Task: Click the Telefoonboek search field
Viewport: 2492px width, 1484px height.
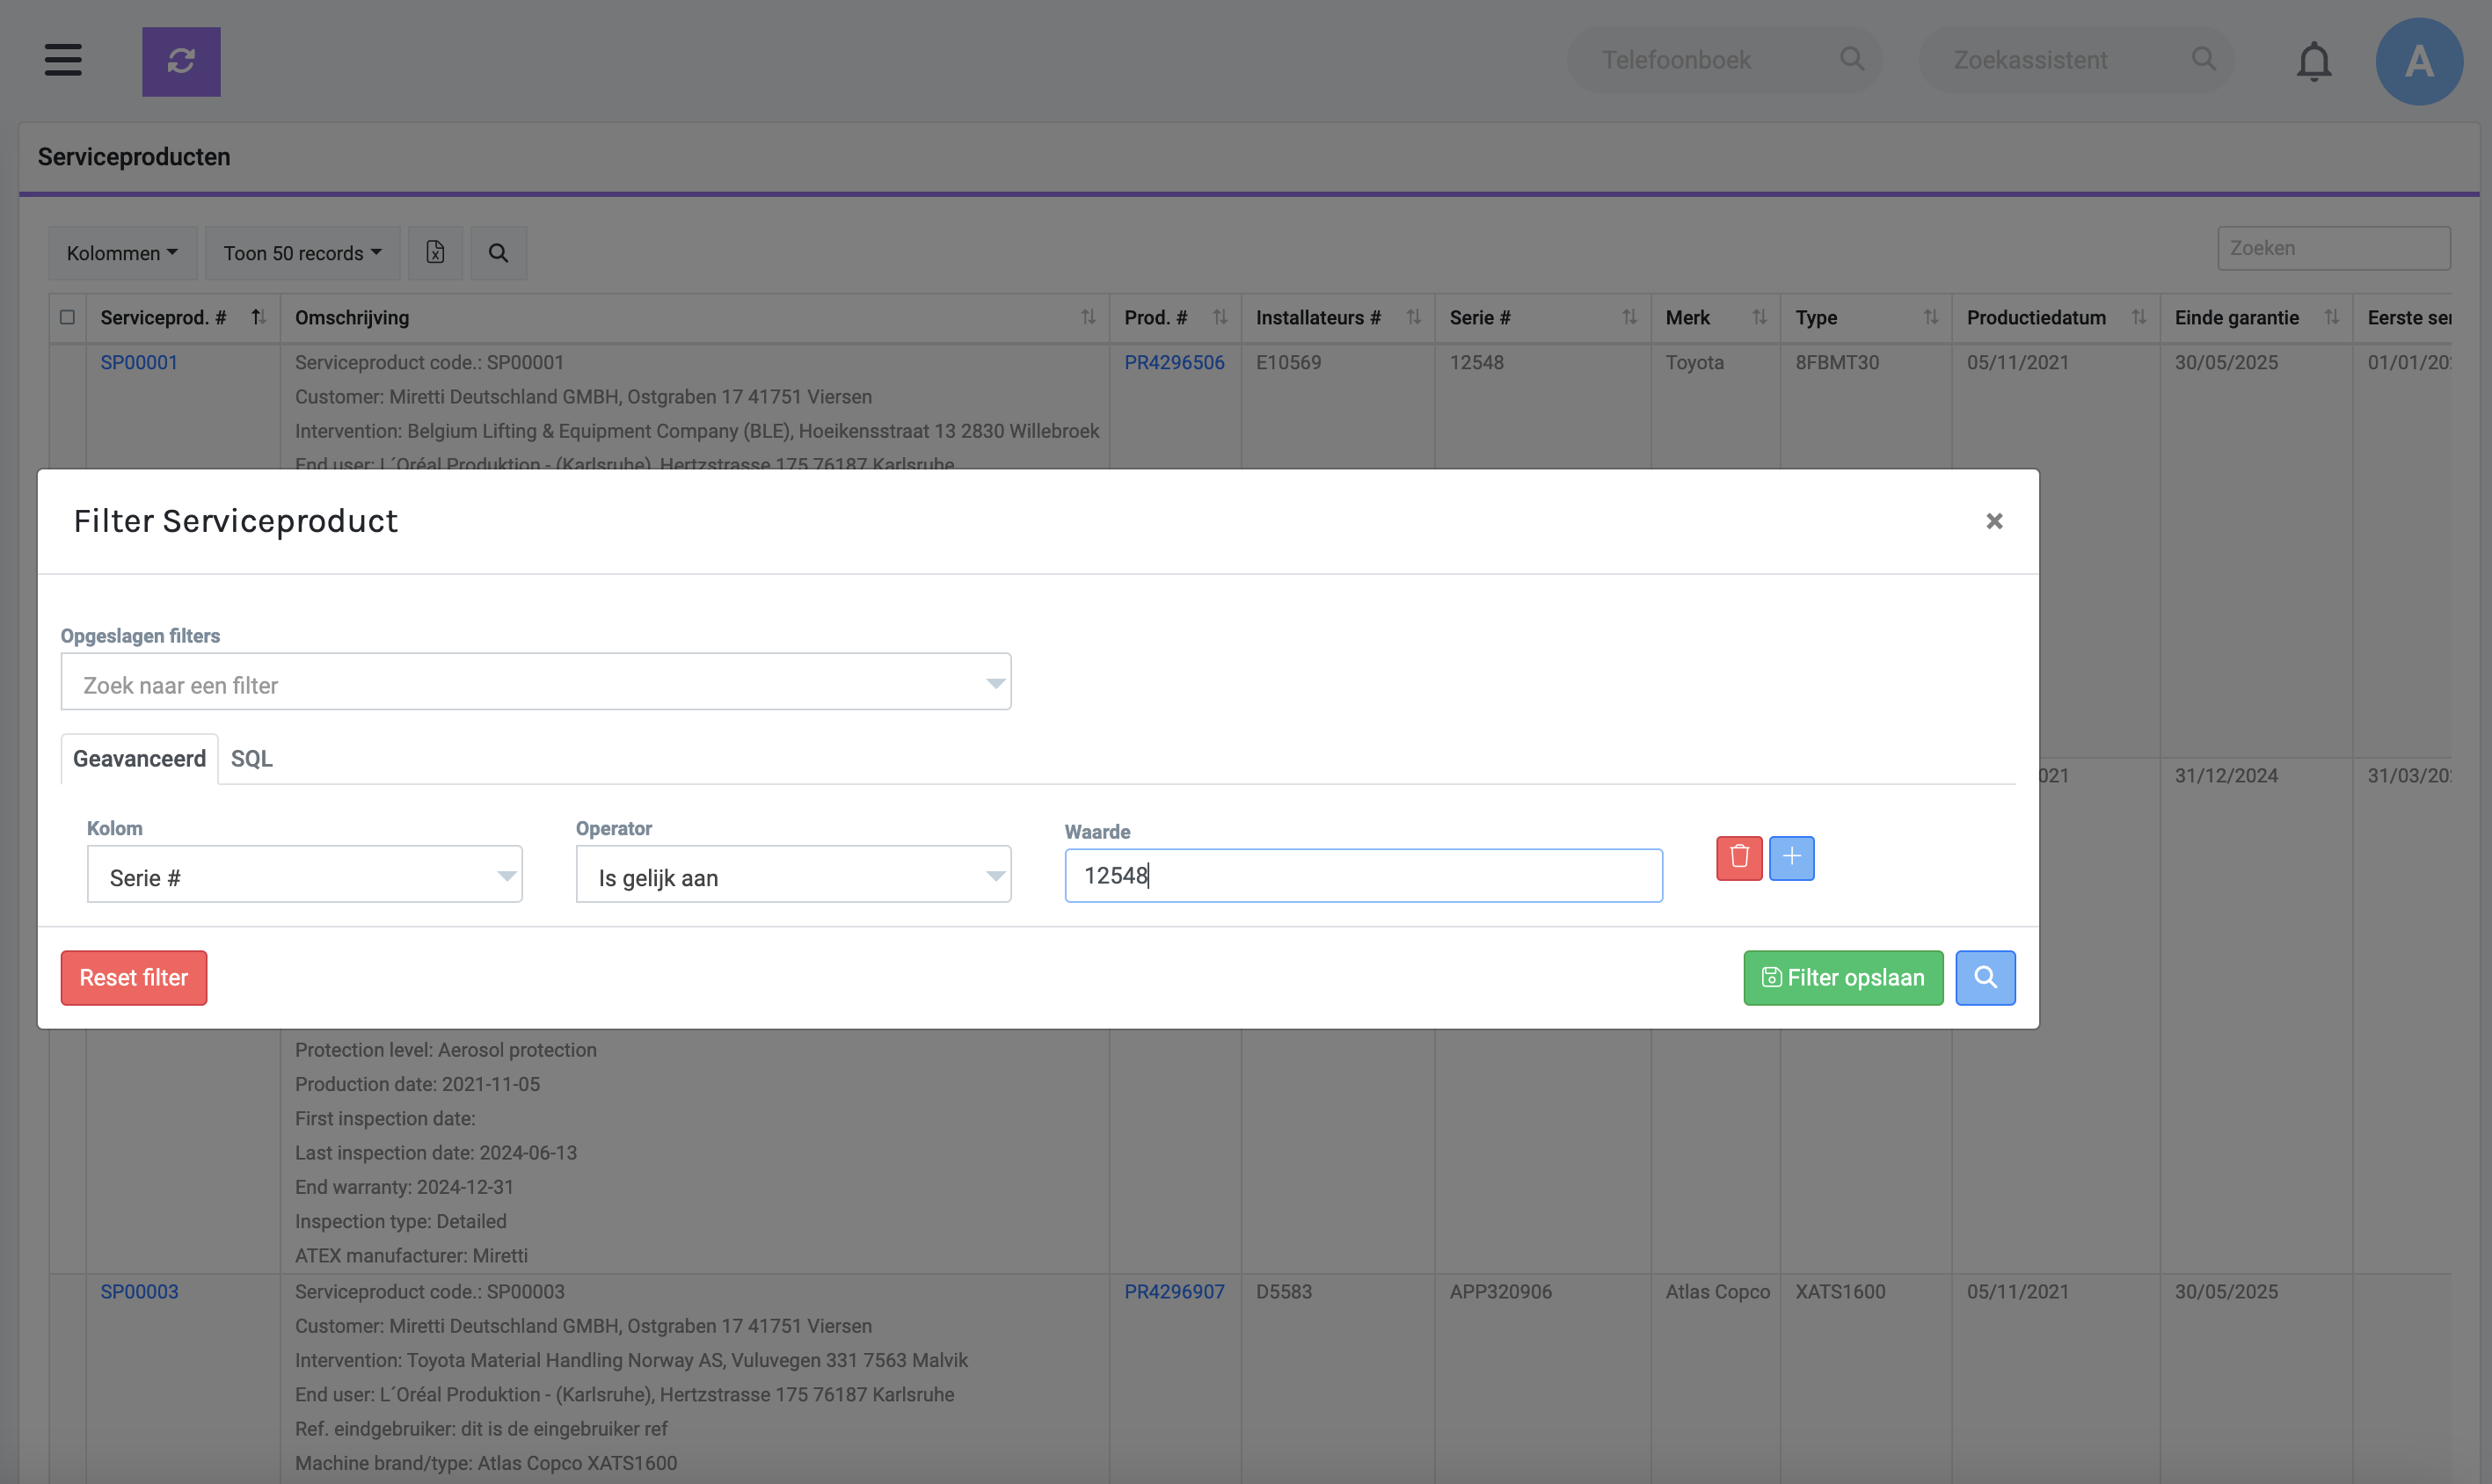Action: (x=1724, y=60)
